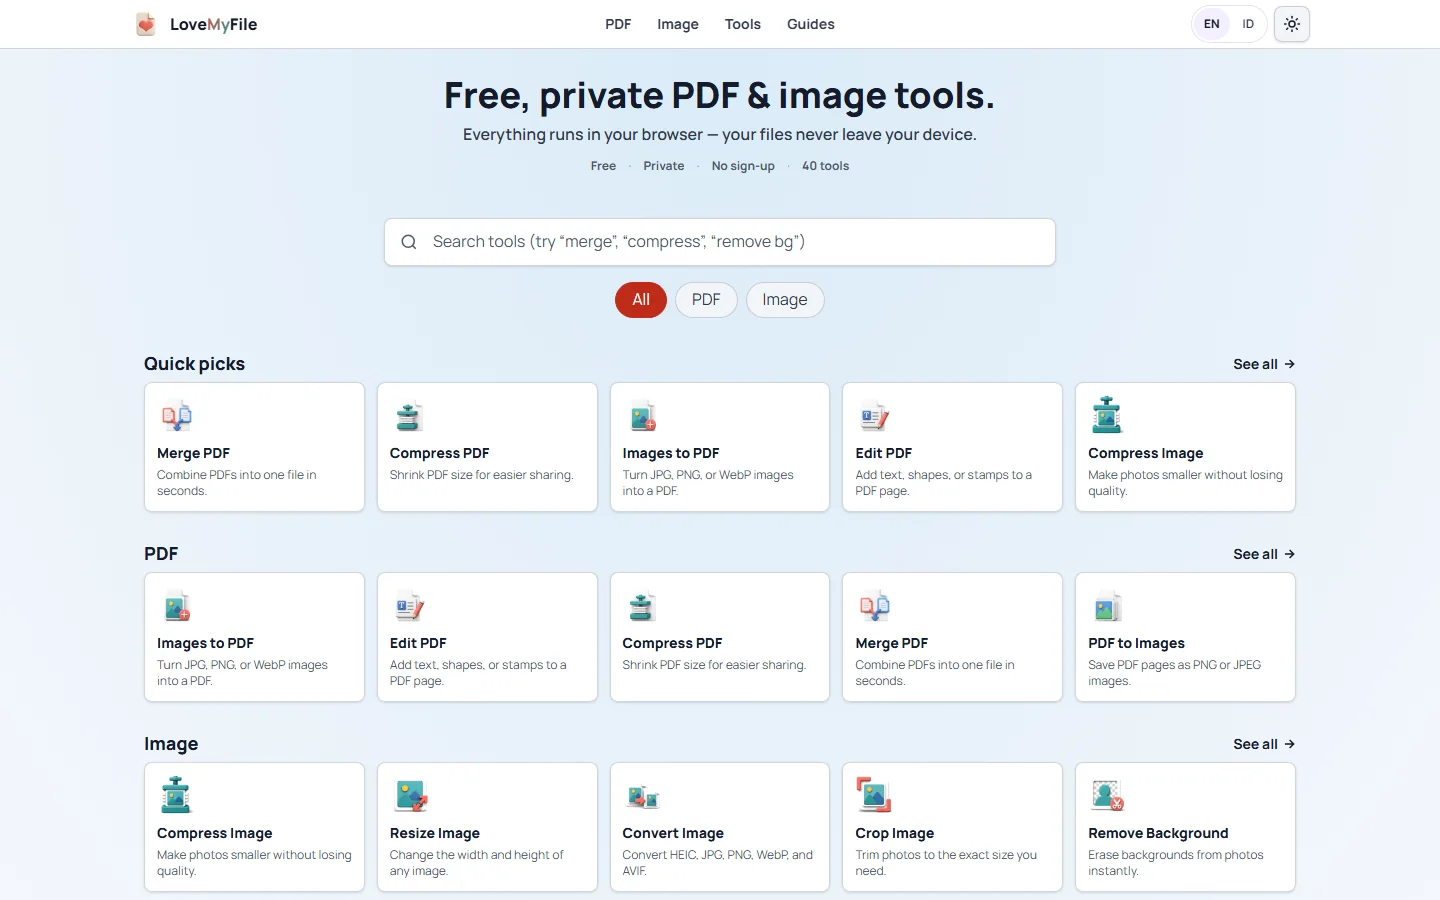This screenshot has width=1440, height=900.
Task: Filter tools by Image pill
Action: [x=785, y=300]
